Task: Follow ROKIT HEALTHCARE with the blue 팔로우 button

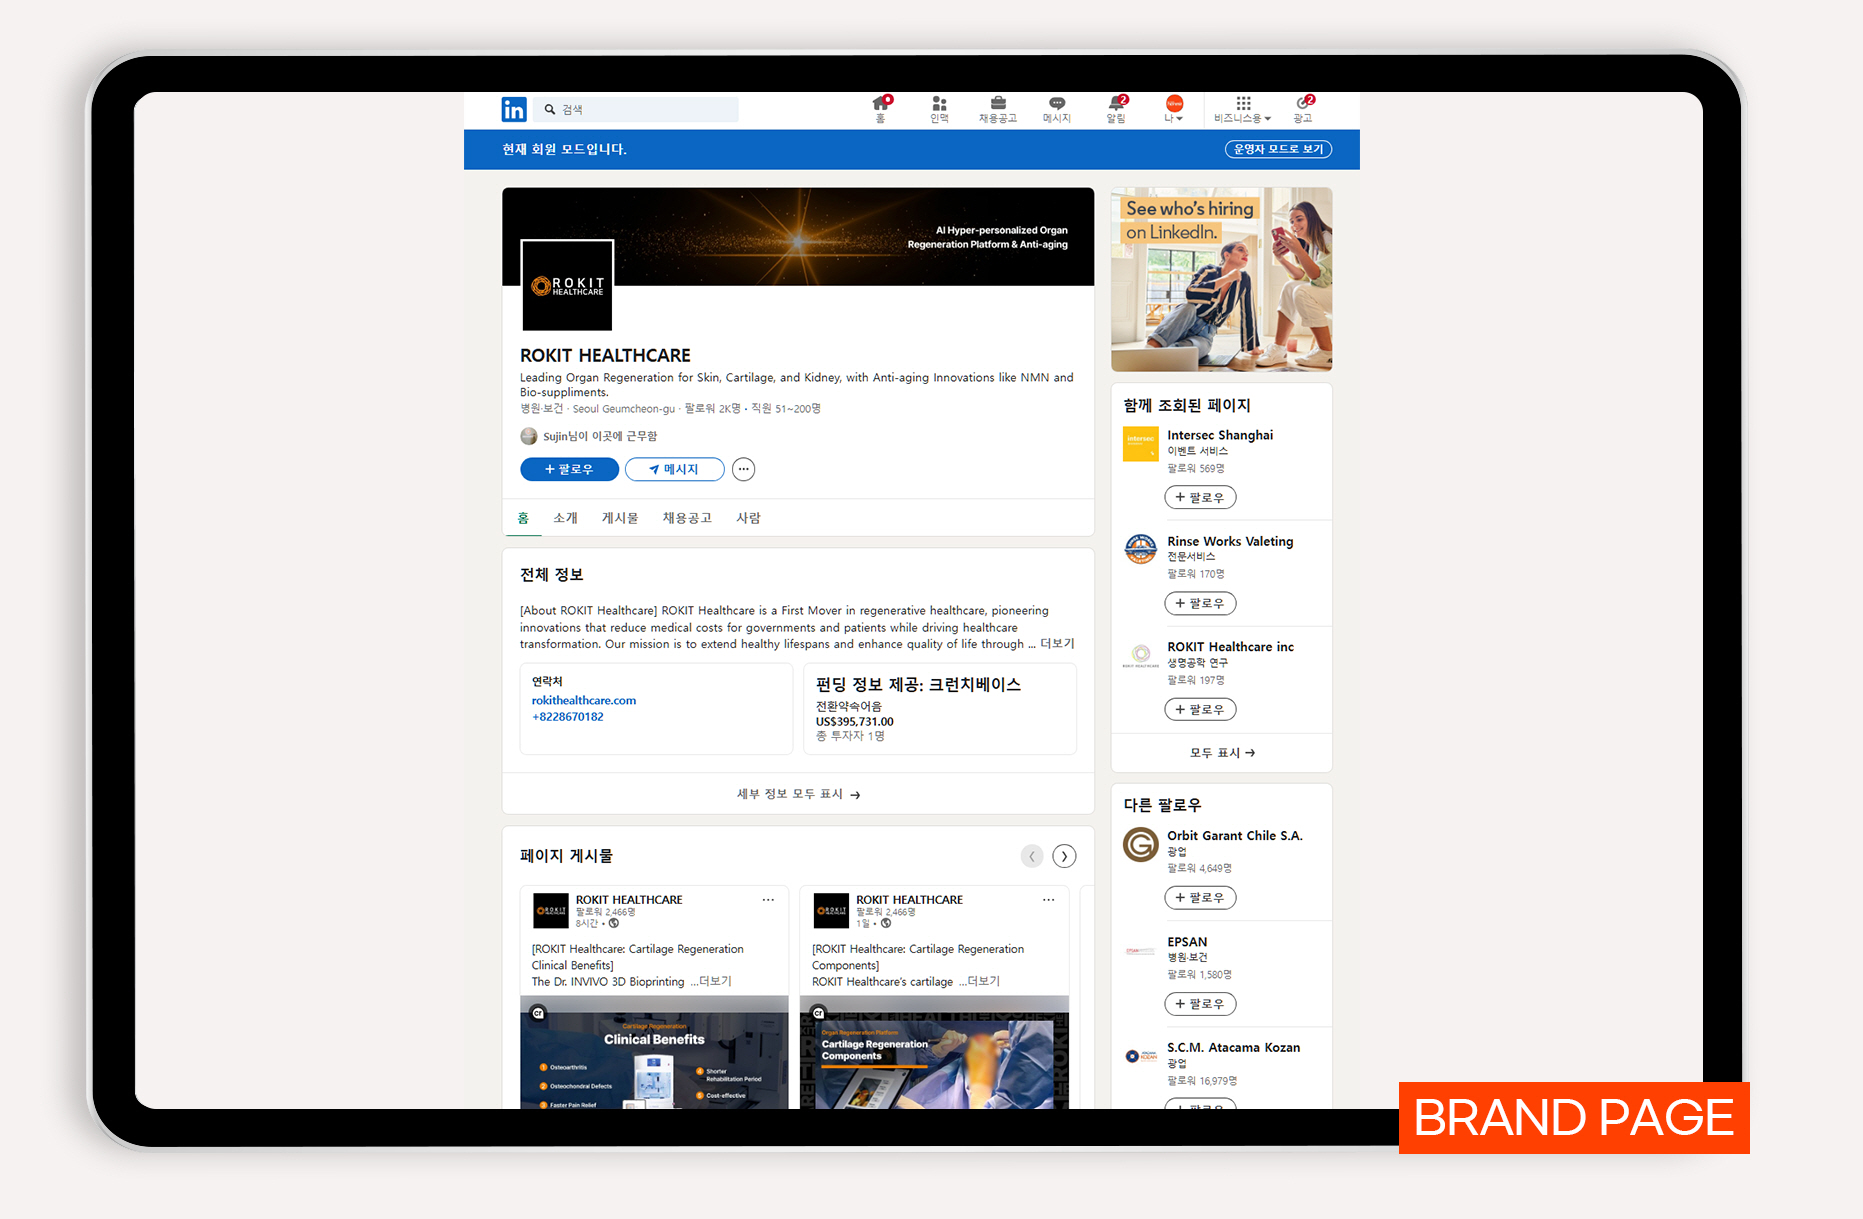Action: [x=569, y=469]
